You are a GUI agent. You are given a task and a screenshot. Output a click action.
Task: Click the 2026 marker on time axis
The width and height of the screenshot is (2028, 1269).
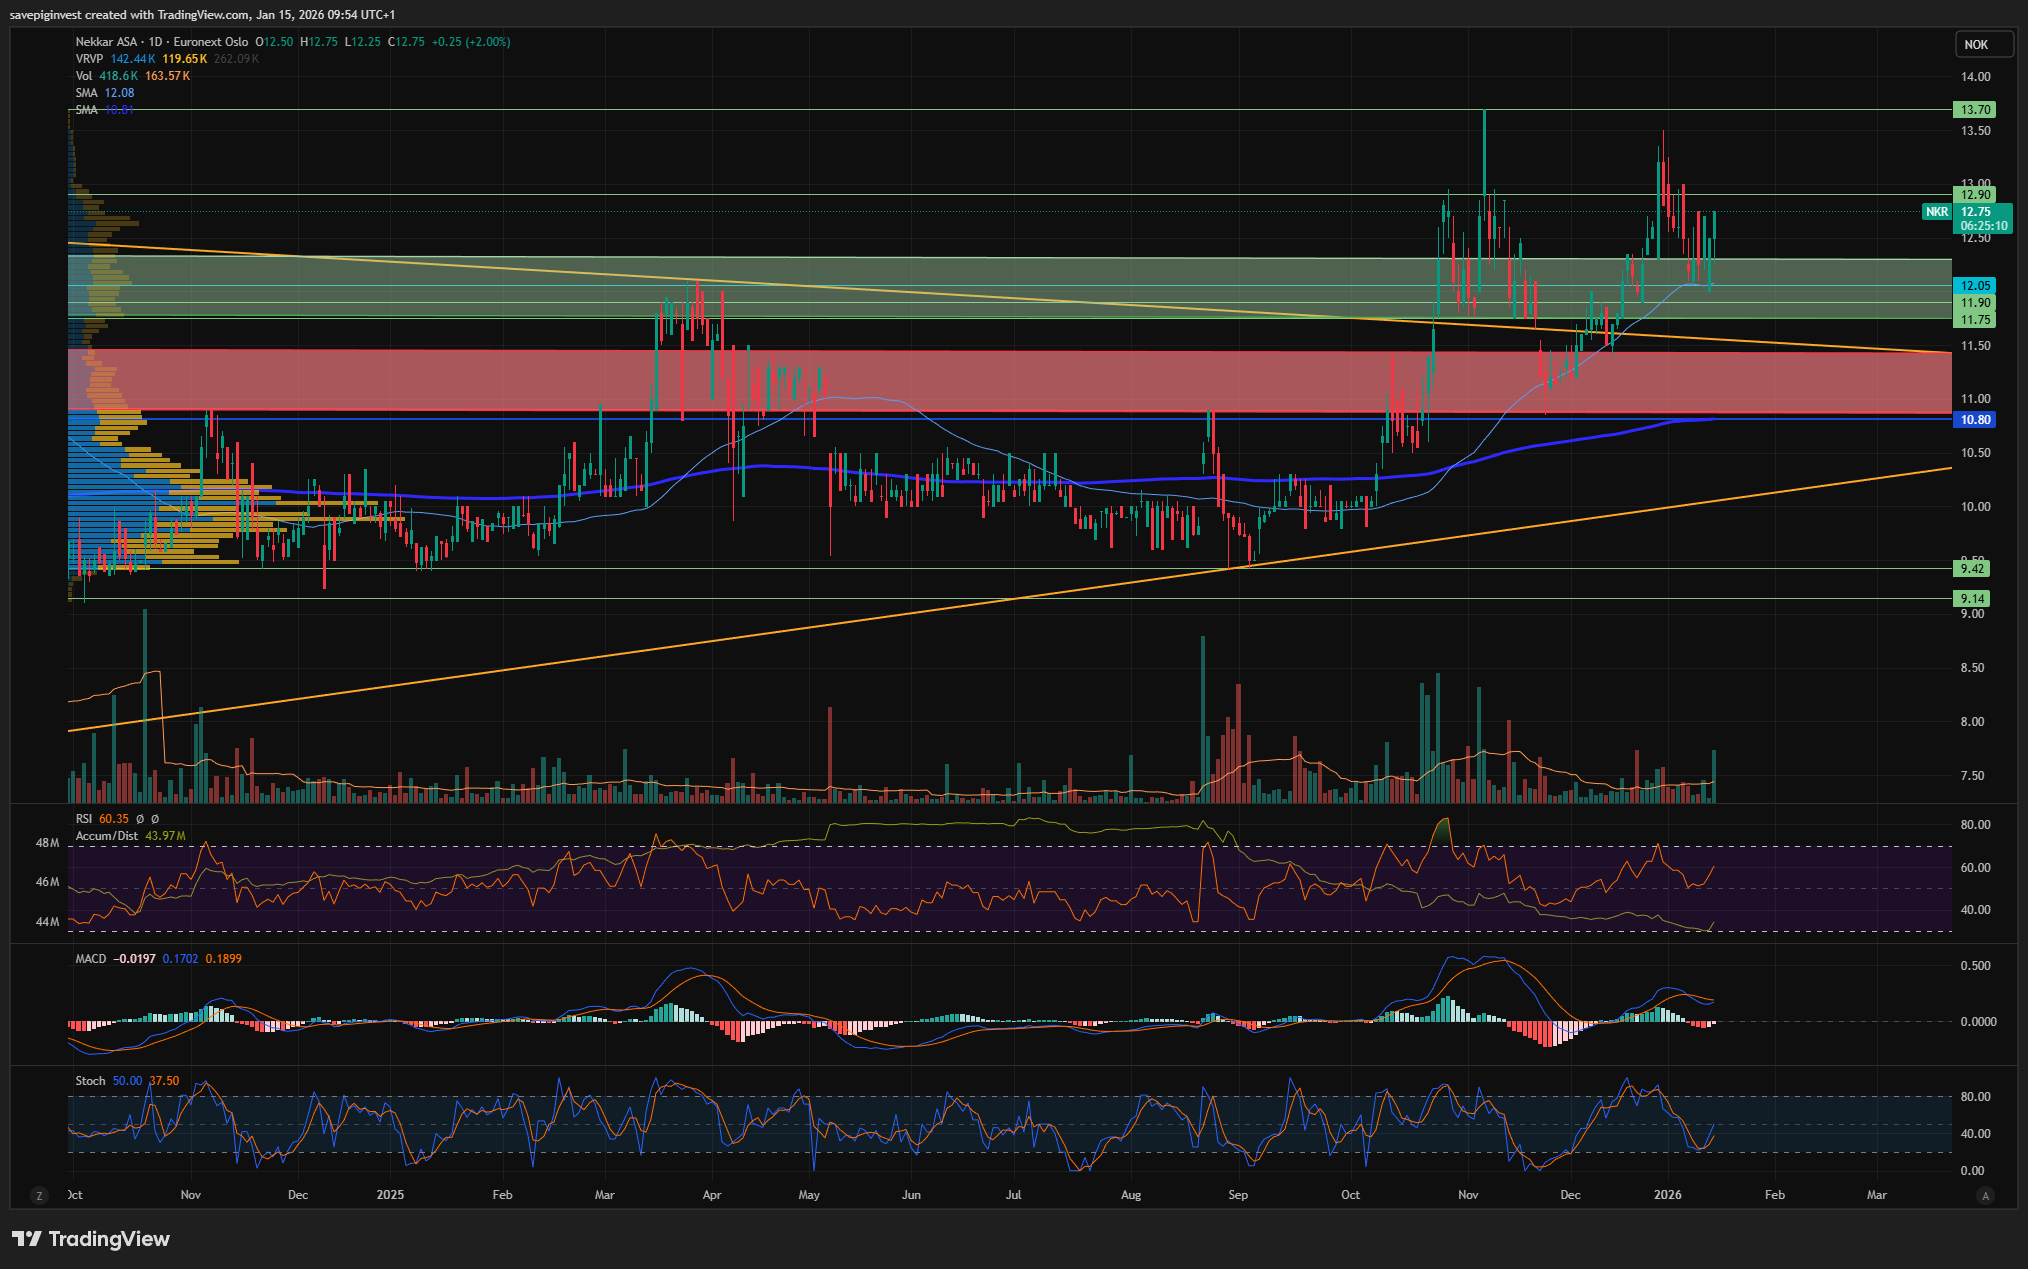pos(1667,1195)
